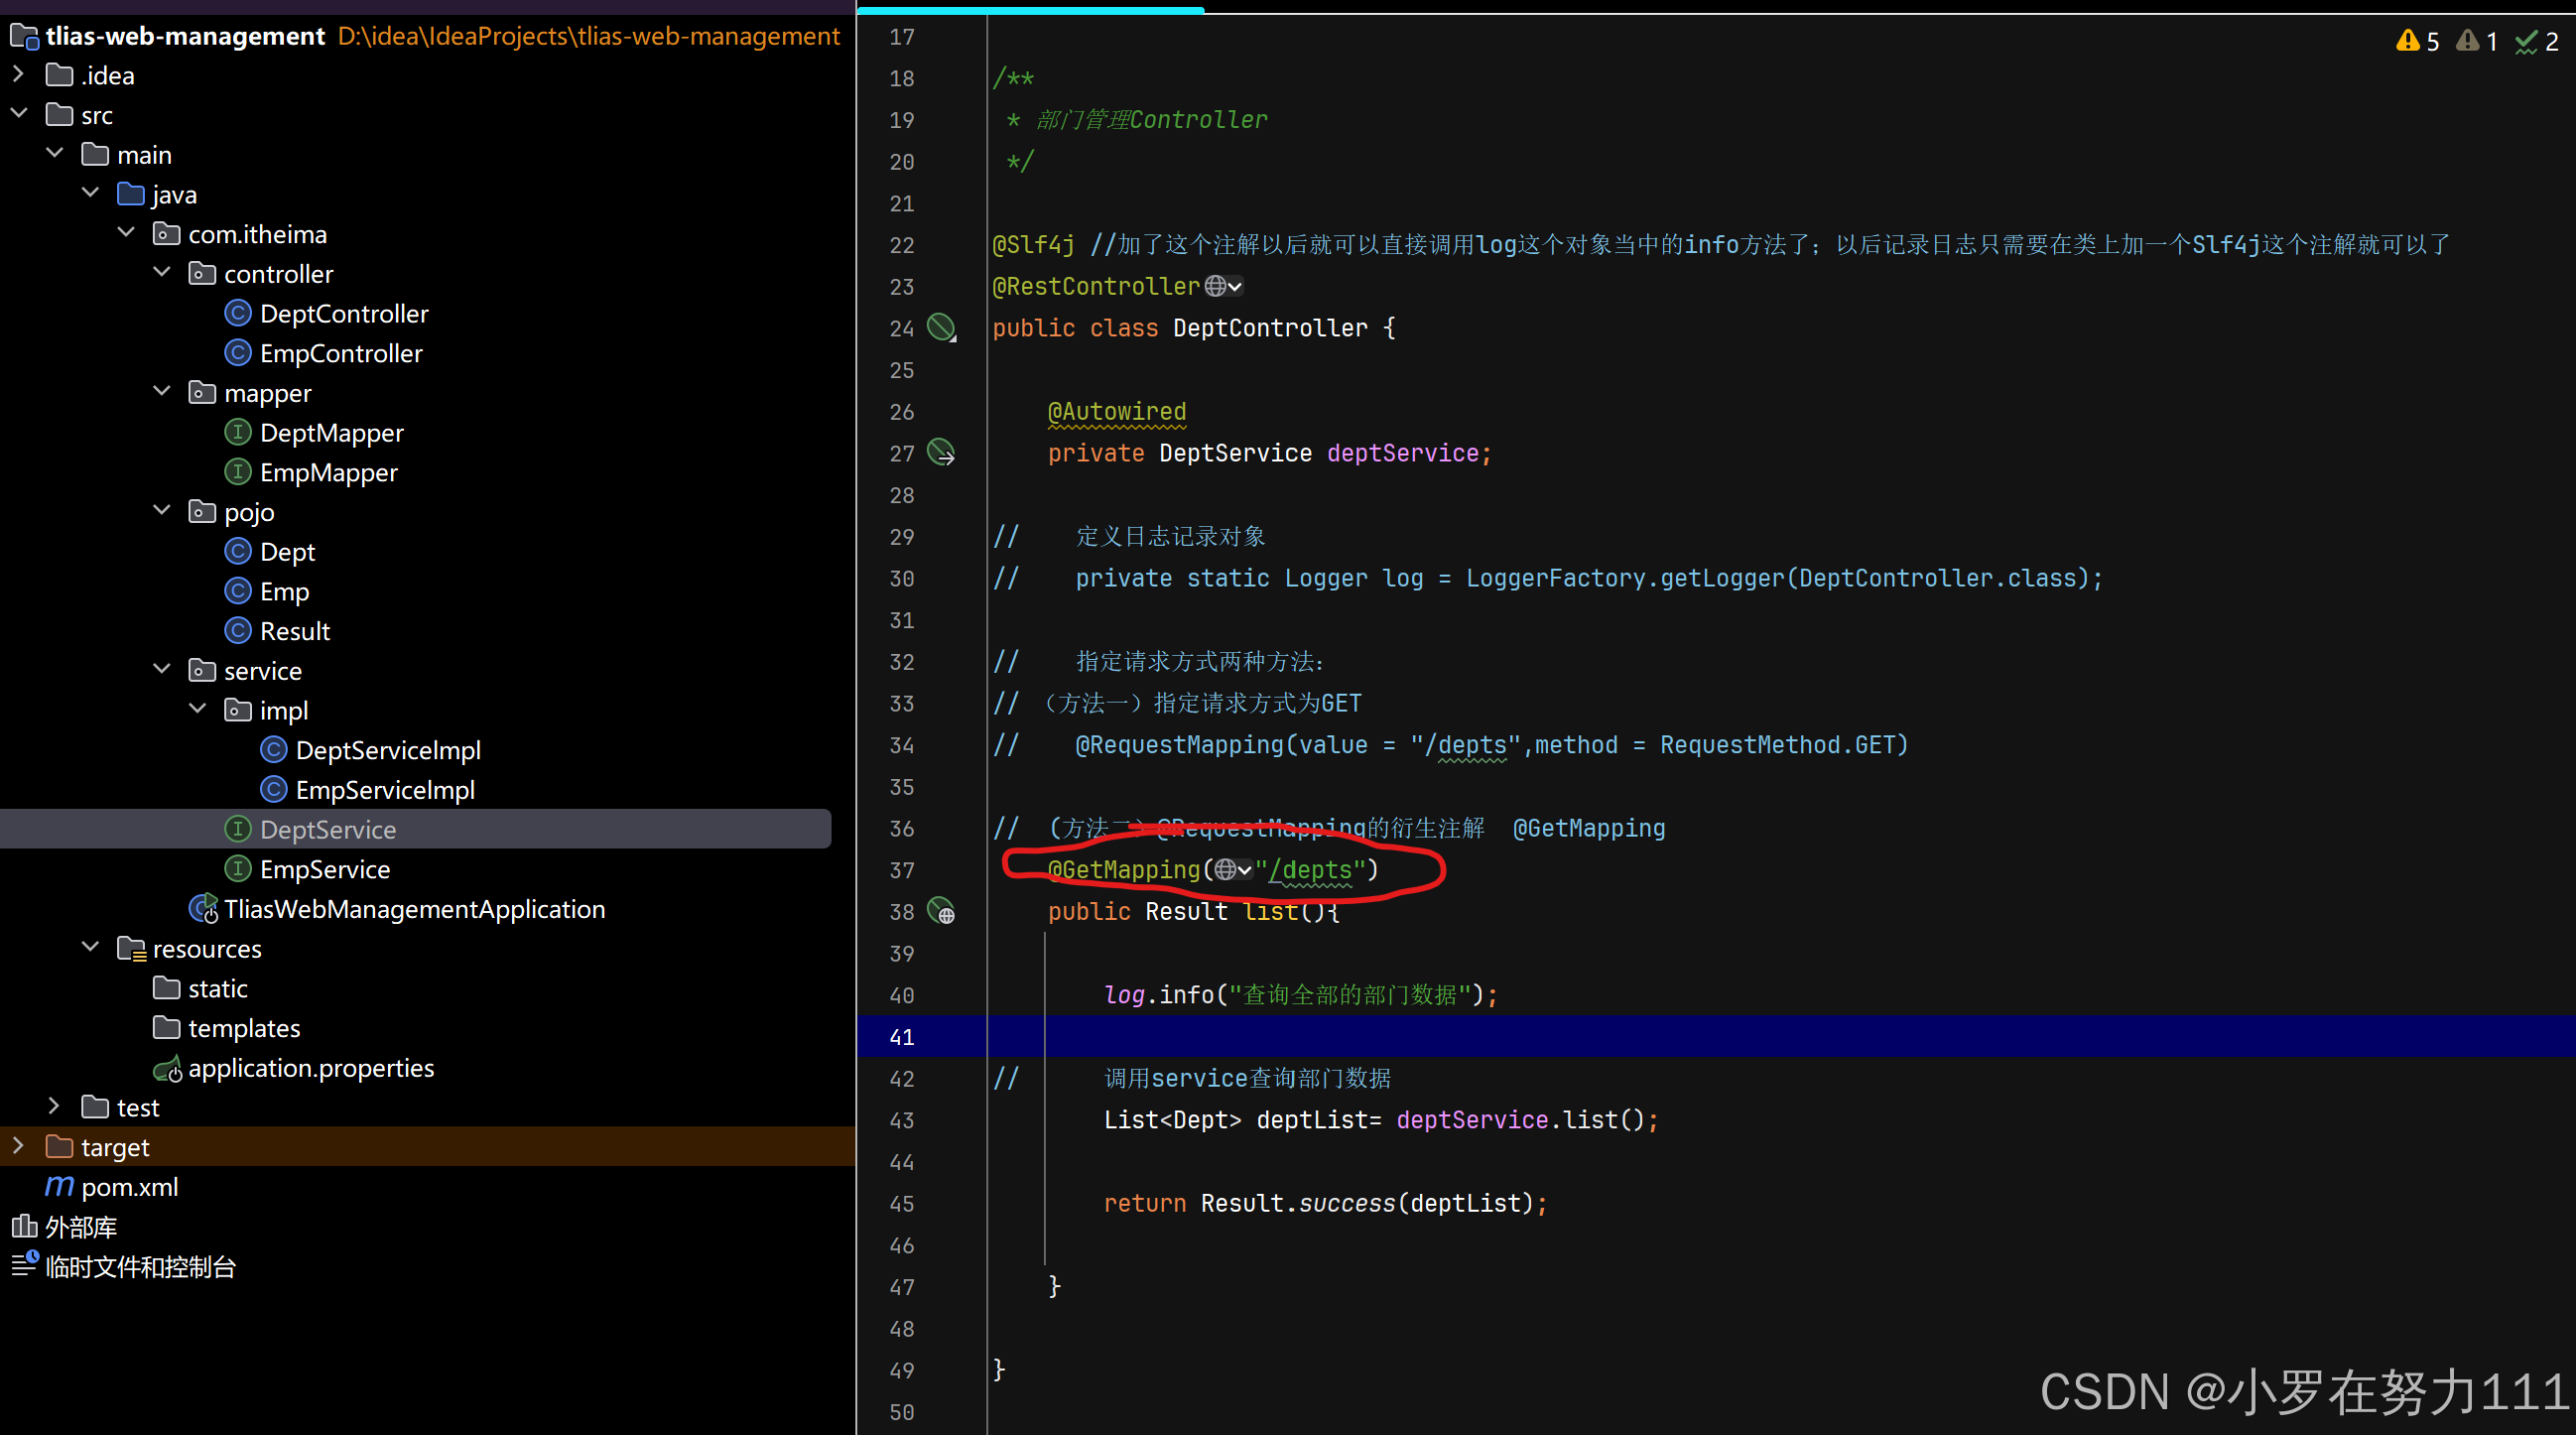Open DeptController class in tree
This screenshot has width=2576, height=1435.
pos(344,314)
